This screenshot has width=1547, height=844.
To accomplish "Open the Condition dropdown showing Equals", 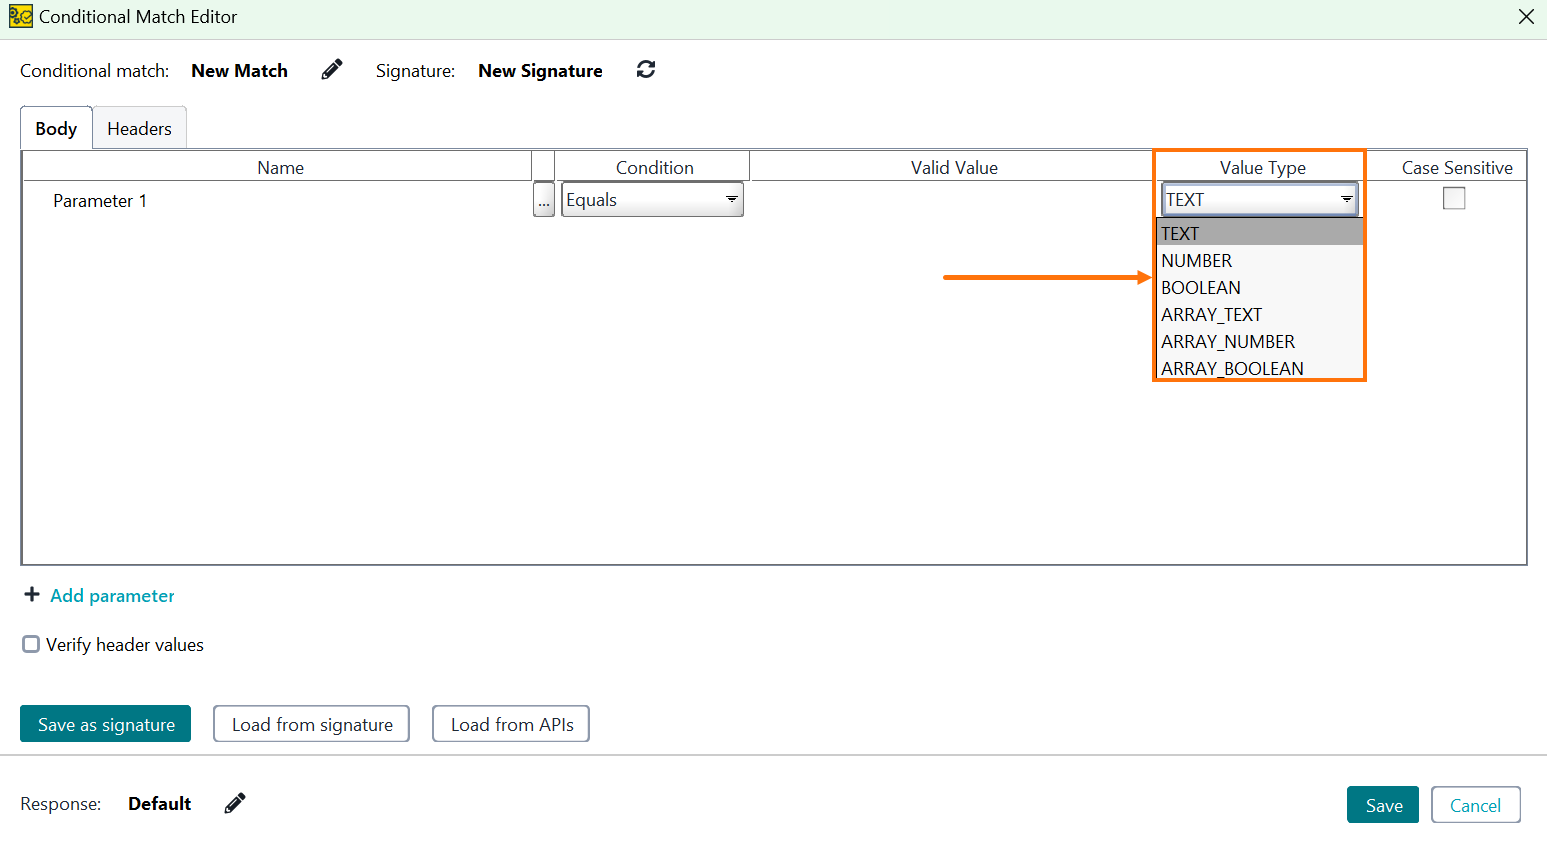I will 731,199.
